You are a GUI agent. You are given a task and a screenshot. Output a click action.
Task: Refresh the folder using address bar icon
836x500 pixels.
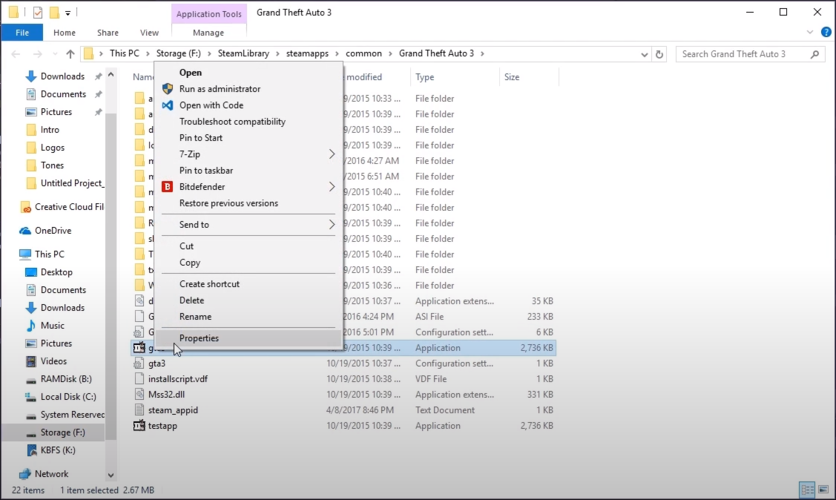[659, 54]
